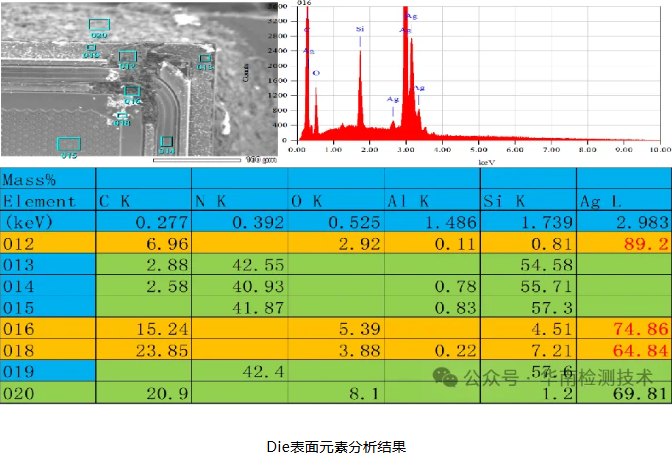
Task: Click the 1.486 keV energy cell
Action: pos(432,222)
